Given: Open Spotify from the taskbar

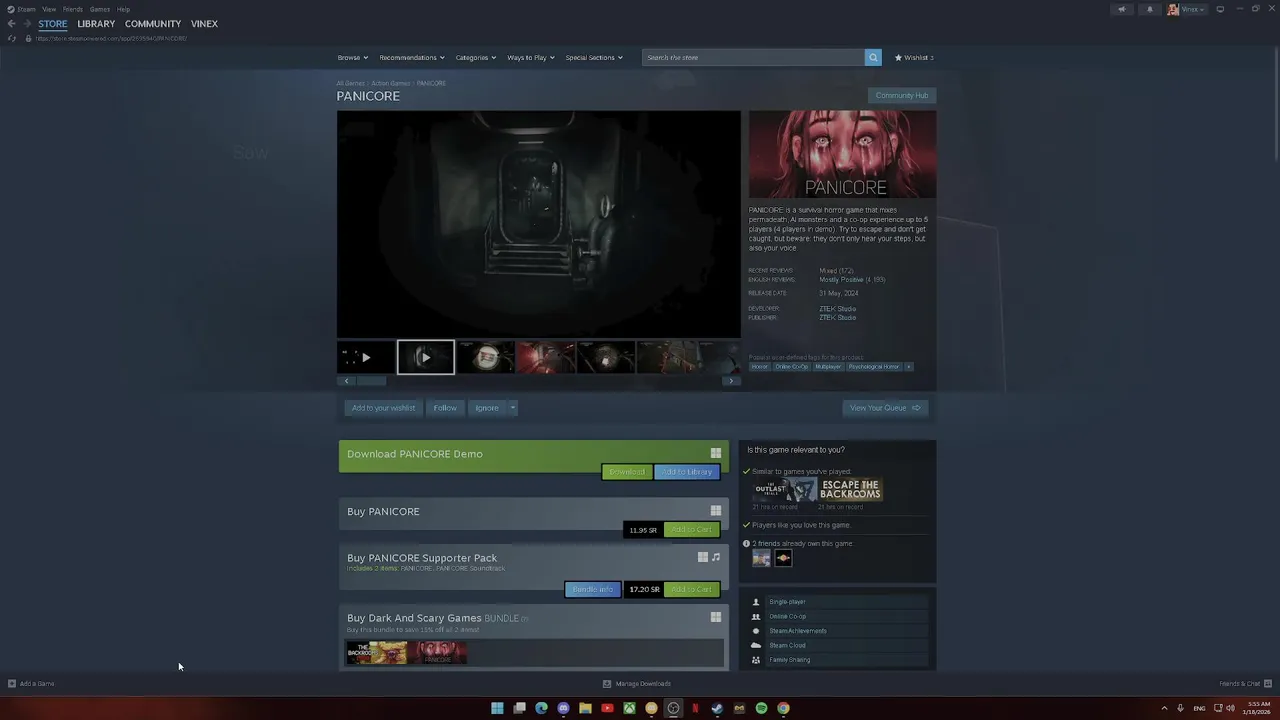Looking at the screenshot, I should click(x=761, y=708).
